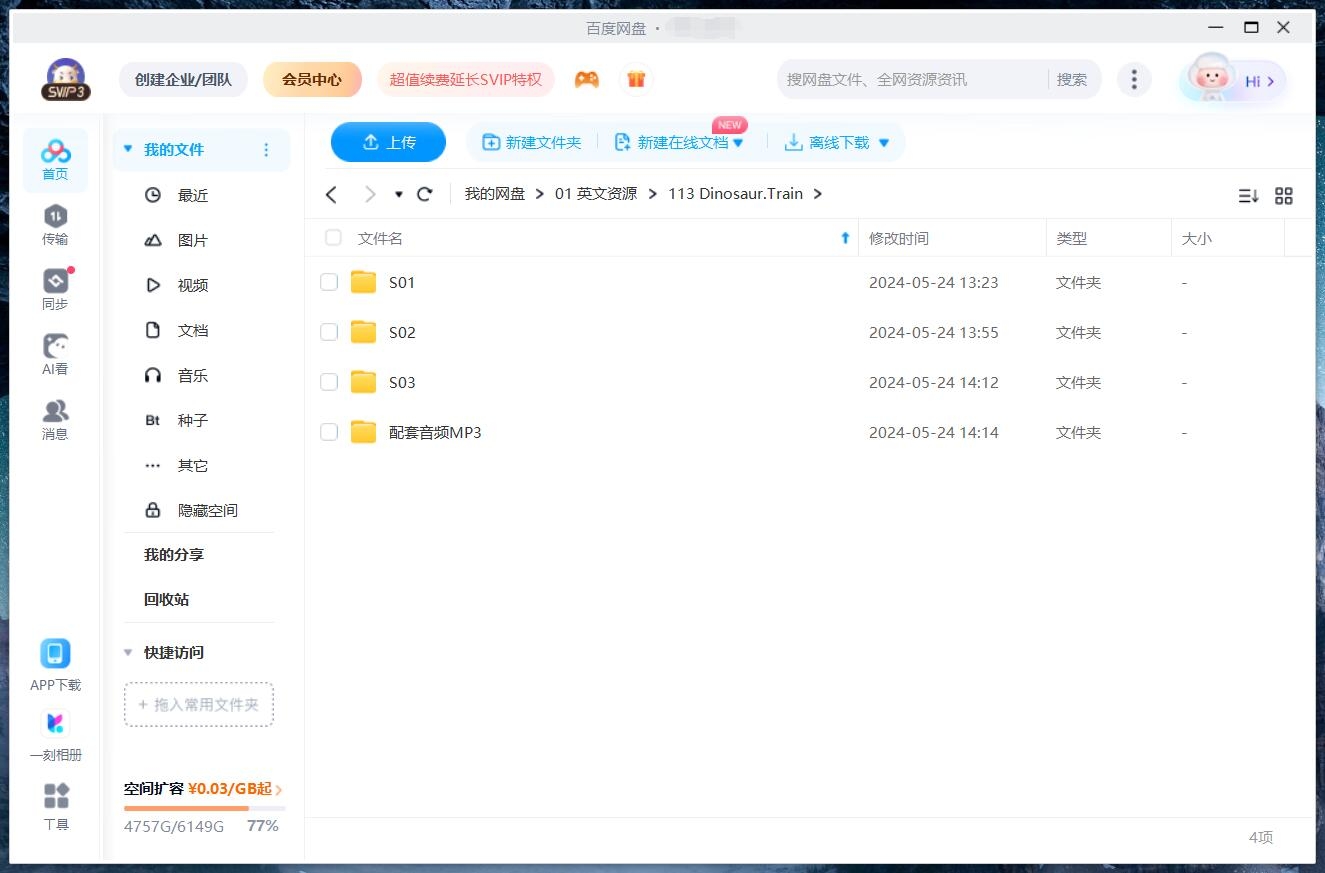
Task: Click the 上传 (upload) button
Action: click(388, 142)
